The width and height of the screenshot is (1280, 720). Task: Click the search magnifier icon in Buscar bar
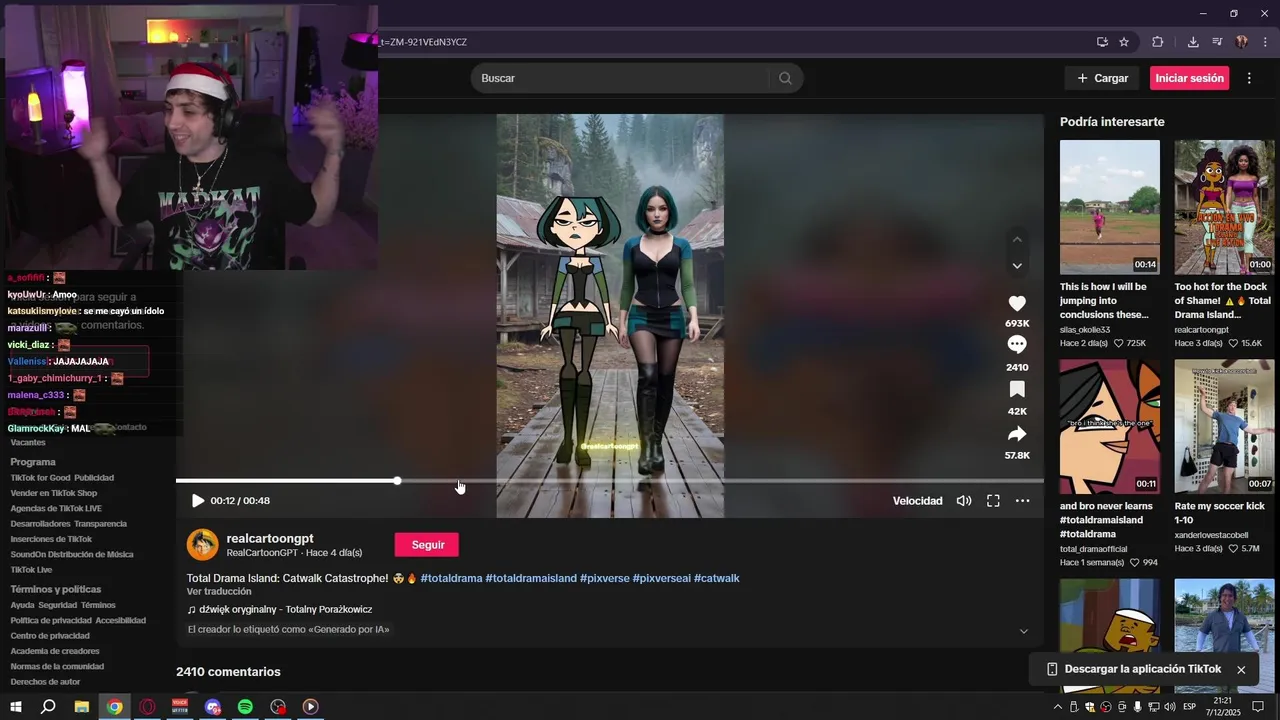pyautogui.click(x=785, y=78)
